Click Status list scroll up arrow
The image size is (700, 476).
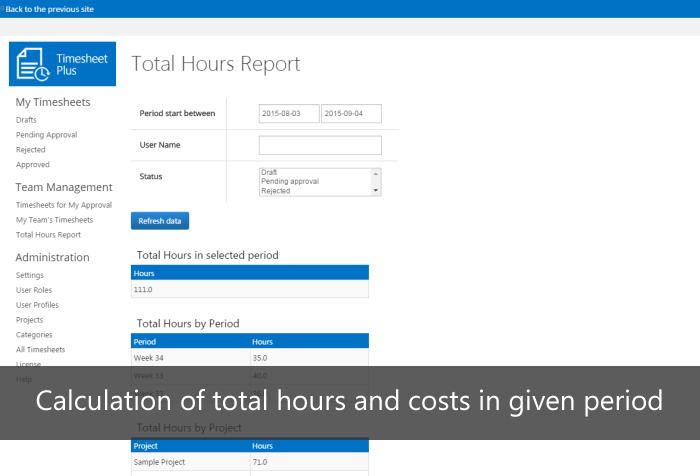pyautogui.click(x=376, y=174)
